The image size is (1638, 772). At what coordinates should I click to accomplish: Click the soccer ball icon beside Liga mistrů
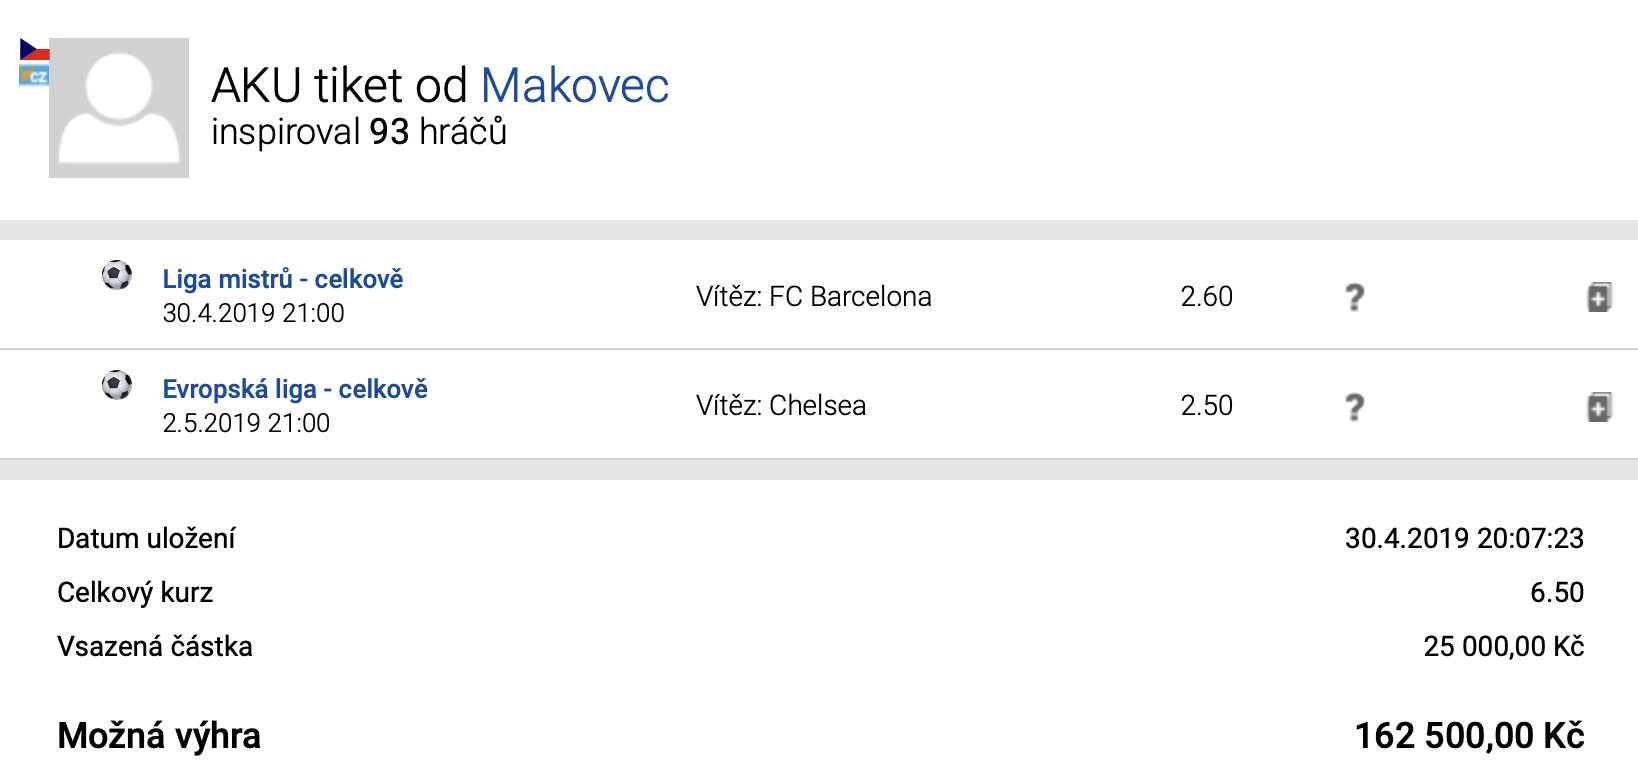[x=117, y=275]
